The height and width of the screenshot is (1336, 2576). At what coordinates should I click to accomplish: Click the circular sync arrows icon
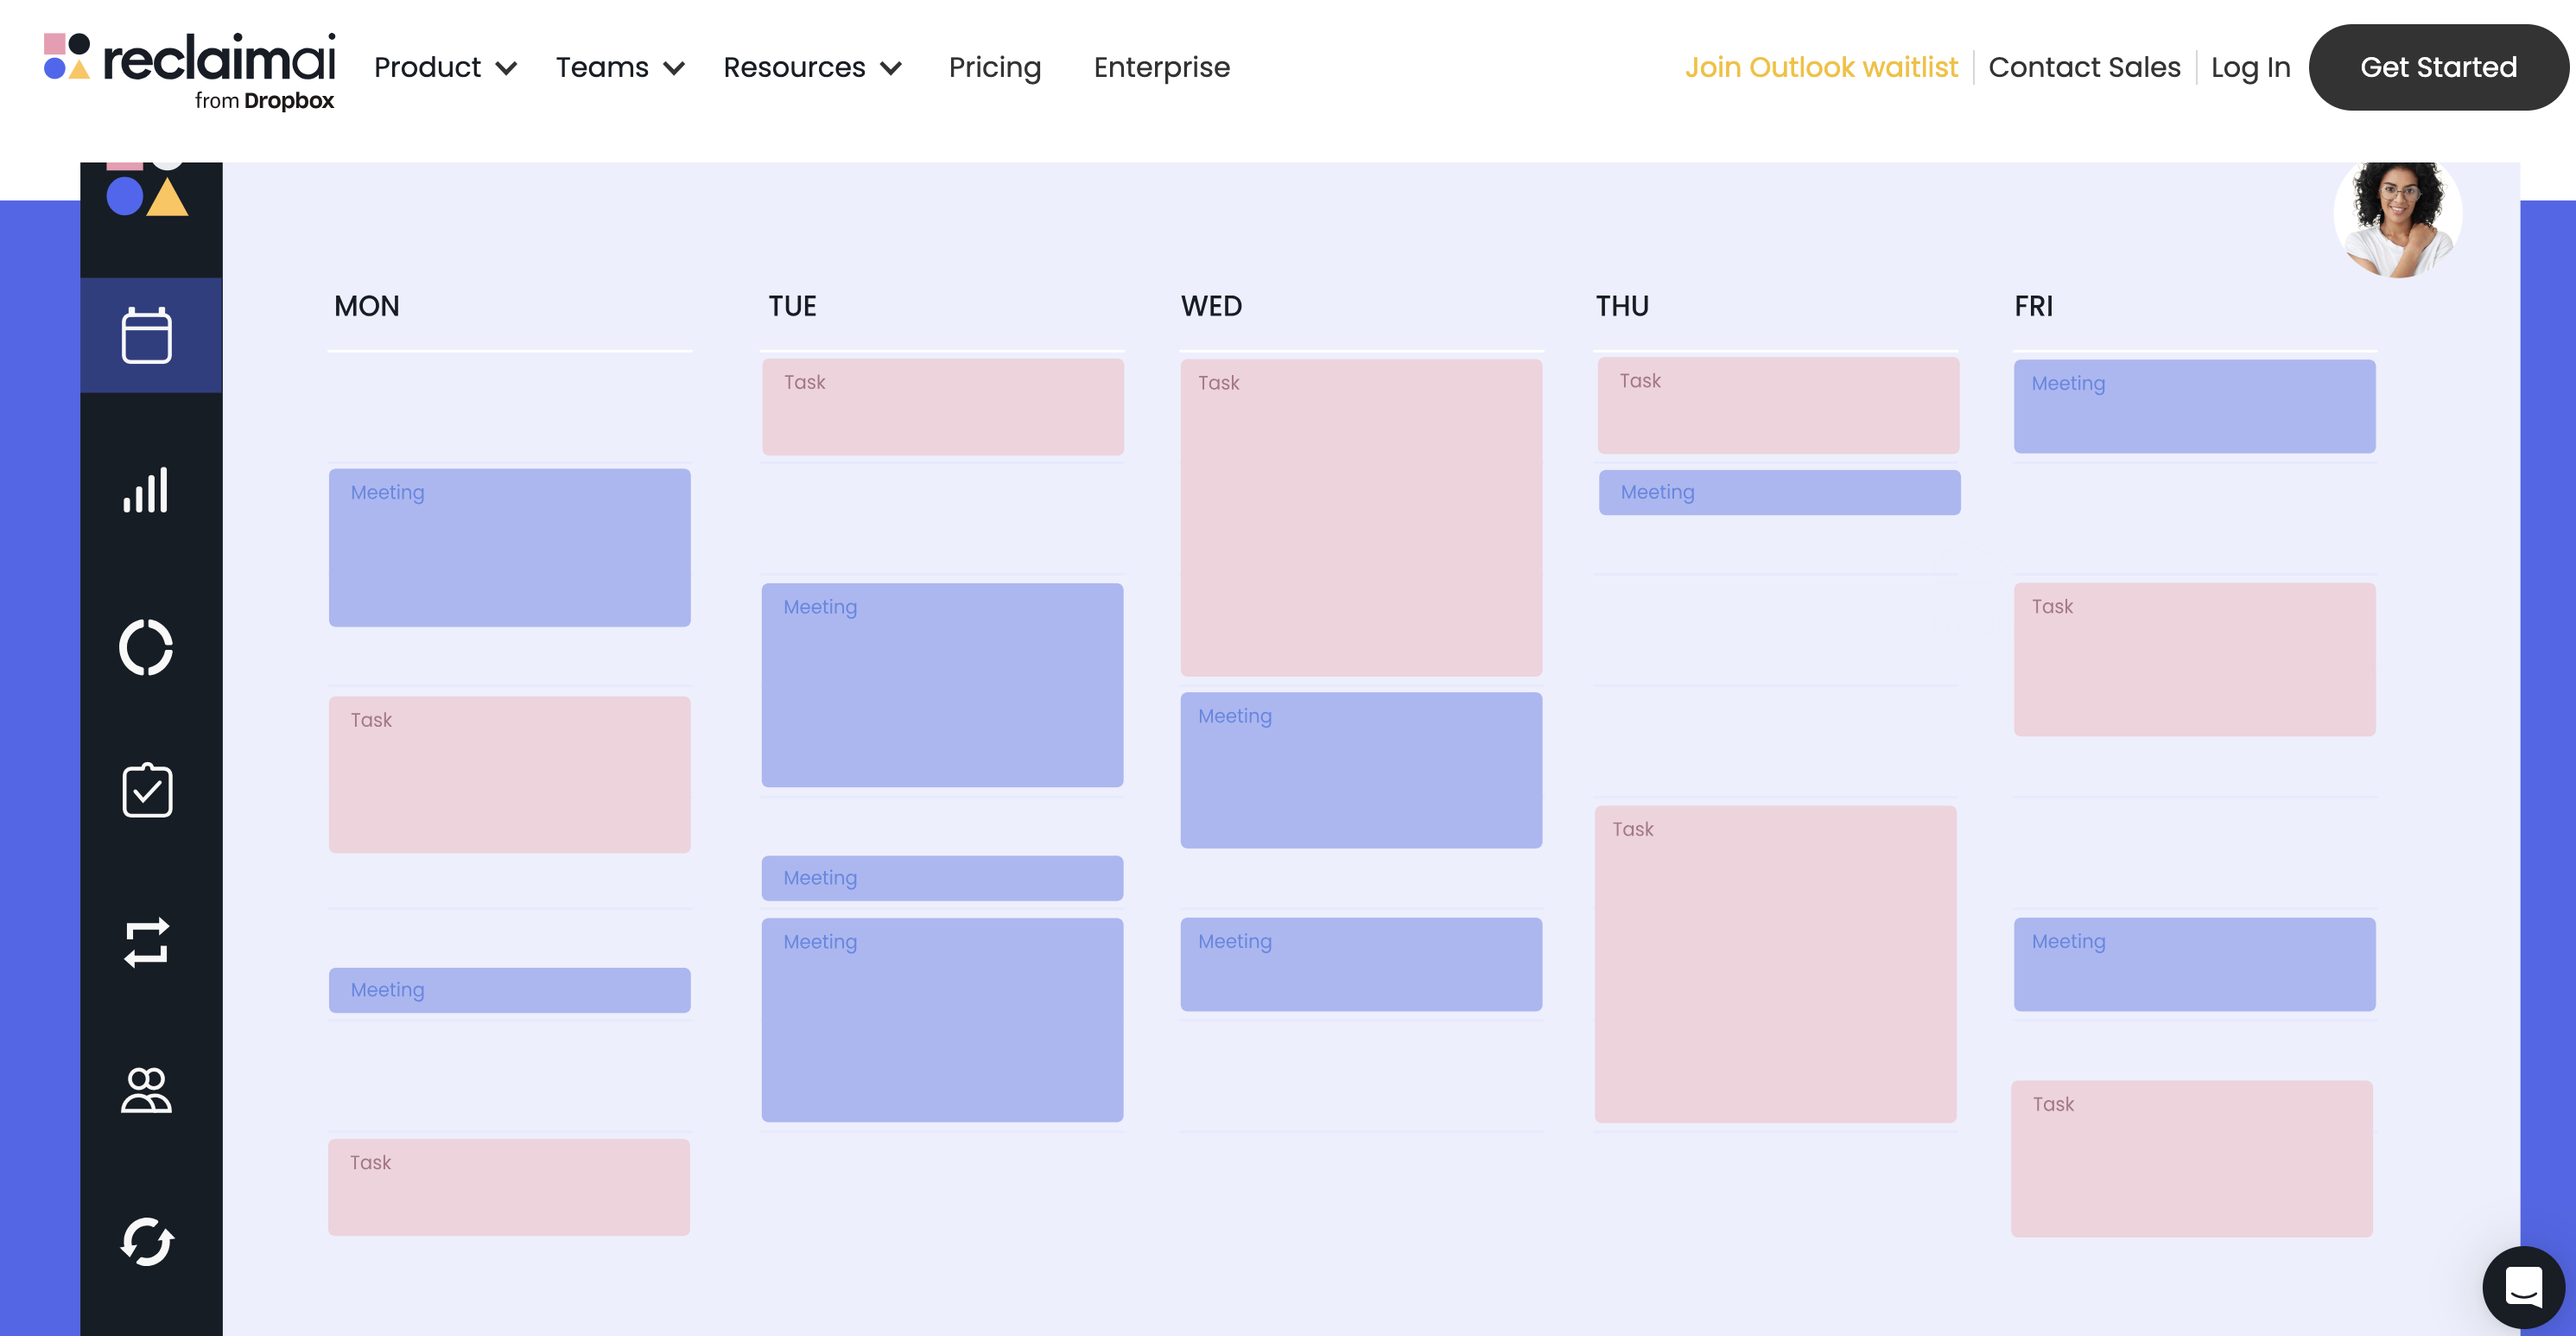(147, 1241)
